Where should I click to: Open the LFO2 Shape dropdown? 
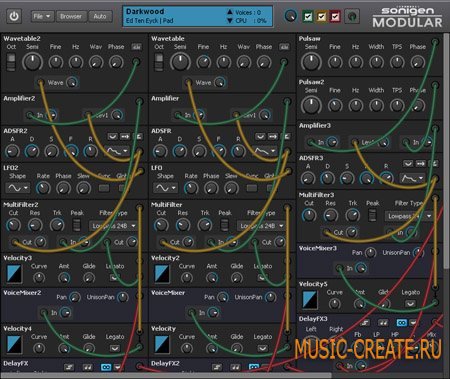click(18, 188)
